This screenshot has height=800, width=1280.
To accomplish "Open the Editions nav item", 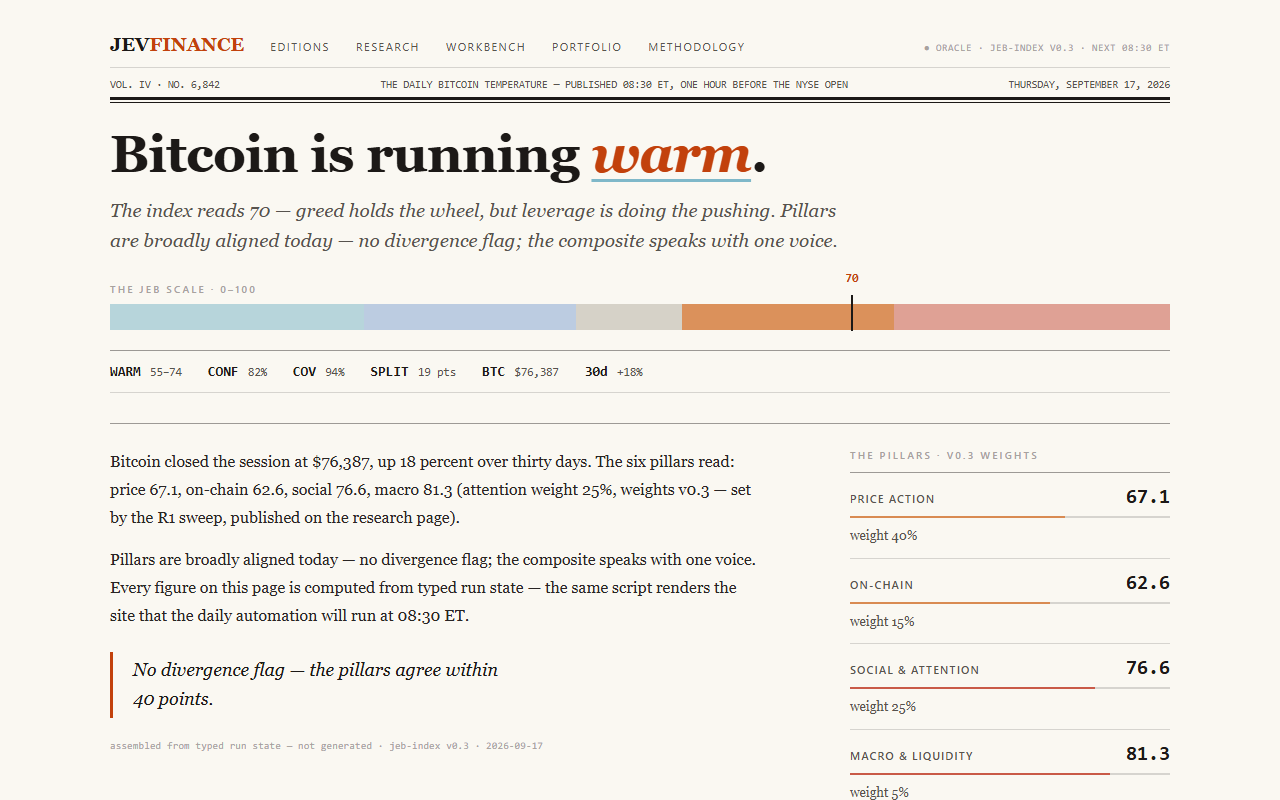I will point(300,47).
